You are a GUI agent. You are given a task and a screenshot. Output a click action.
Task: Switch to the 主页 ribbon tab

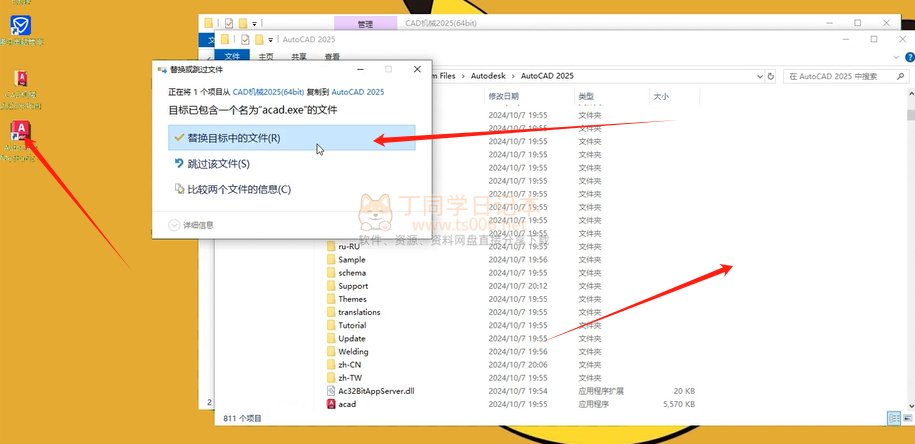[266, 57]
